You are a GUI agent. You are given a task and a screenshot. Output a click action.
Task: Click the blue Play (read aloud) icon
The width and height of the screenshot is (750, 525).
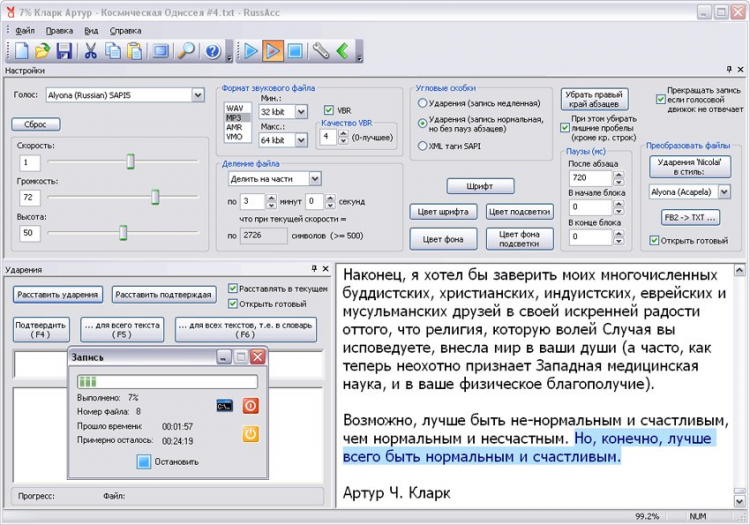(x=250, y=51)
